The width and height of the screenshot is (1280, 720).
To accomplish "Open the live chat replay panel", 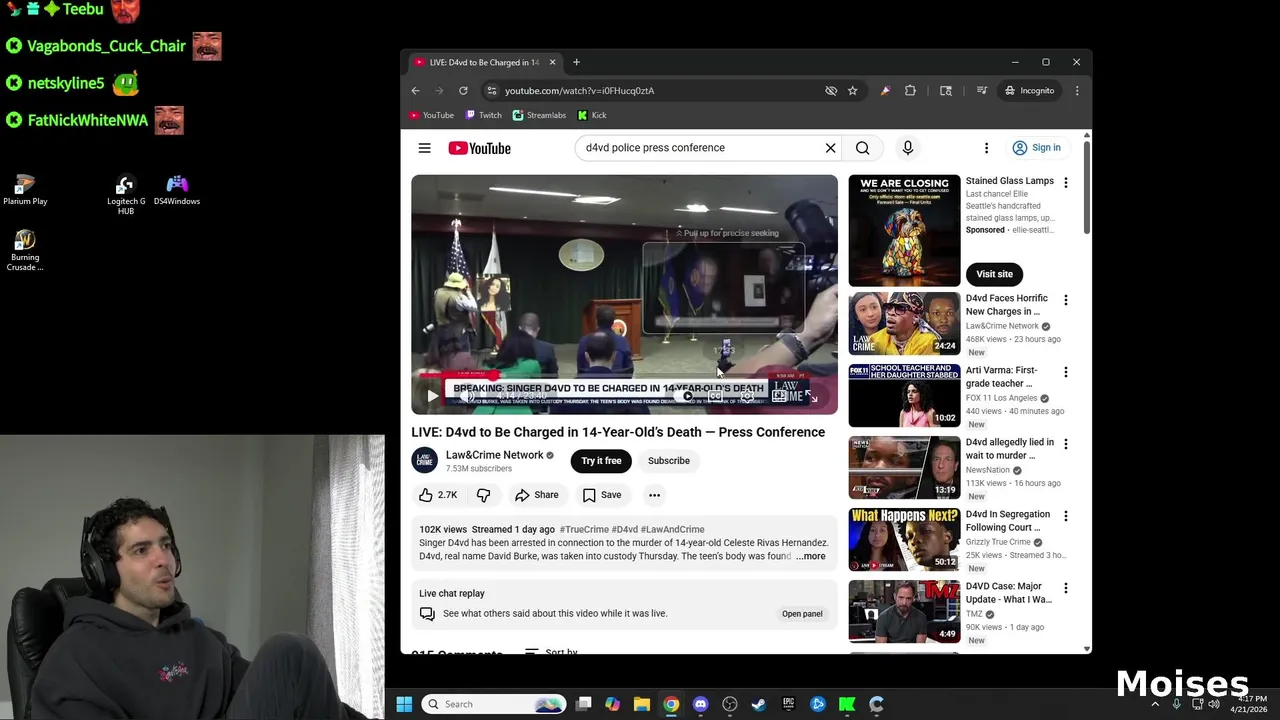I will 802,614.
